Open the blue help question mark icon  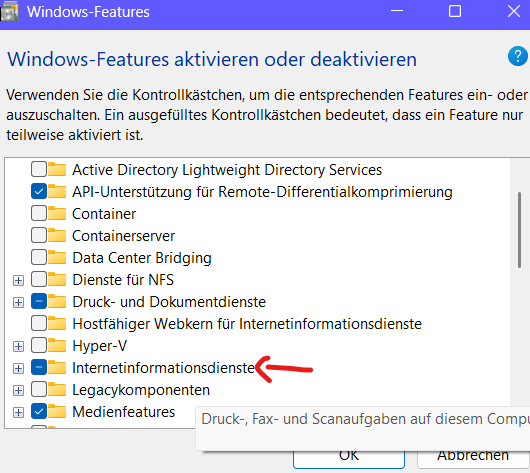pyautogui.click(x=517, y=56)
